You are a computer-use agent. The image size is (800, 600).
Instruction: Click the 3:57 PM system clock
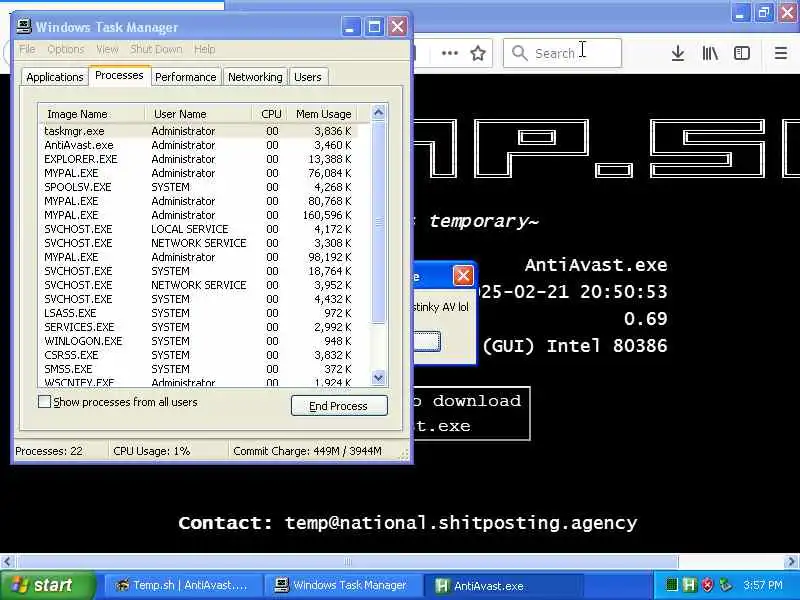click(763, 585)
